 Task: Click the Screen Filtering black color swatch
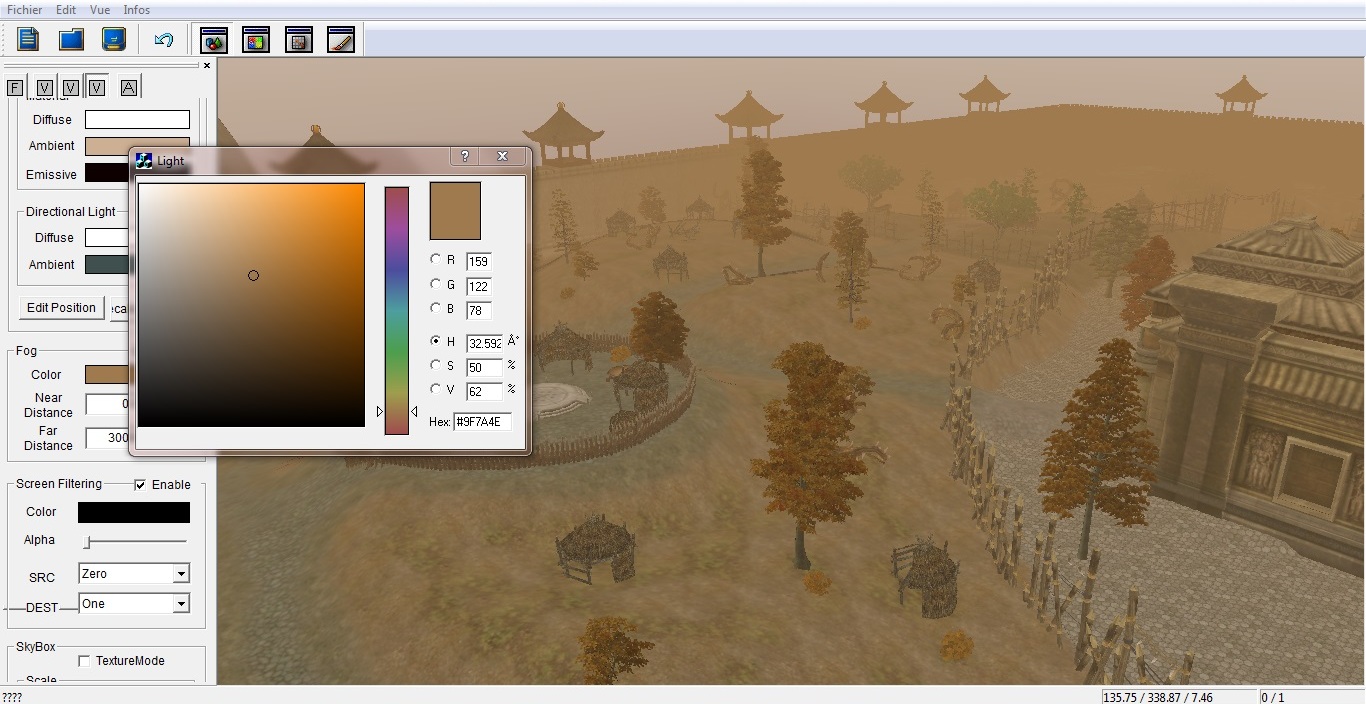click(x=134, y=512)
